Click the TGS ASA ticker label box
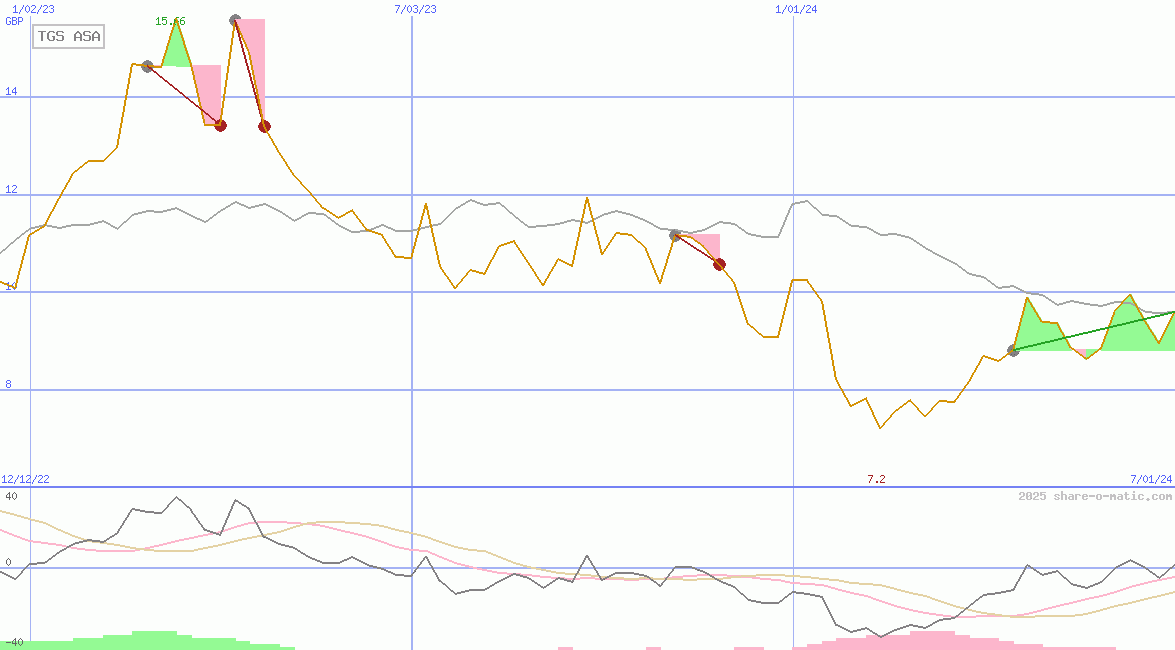1175x650 pixels. coord(68,37)
